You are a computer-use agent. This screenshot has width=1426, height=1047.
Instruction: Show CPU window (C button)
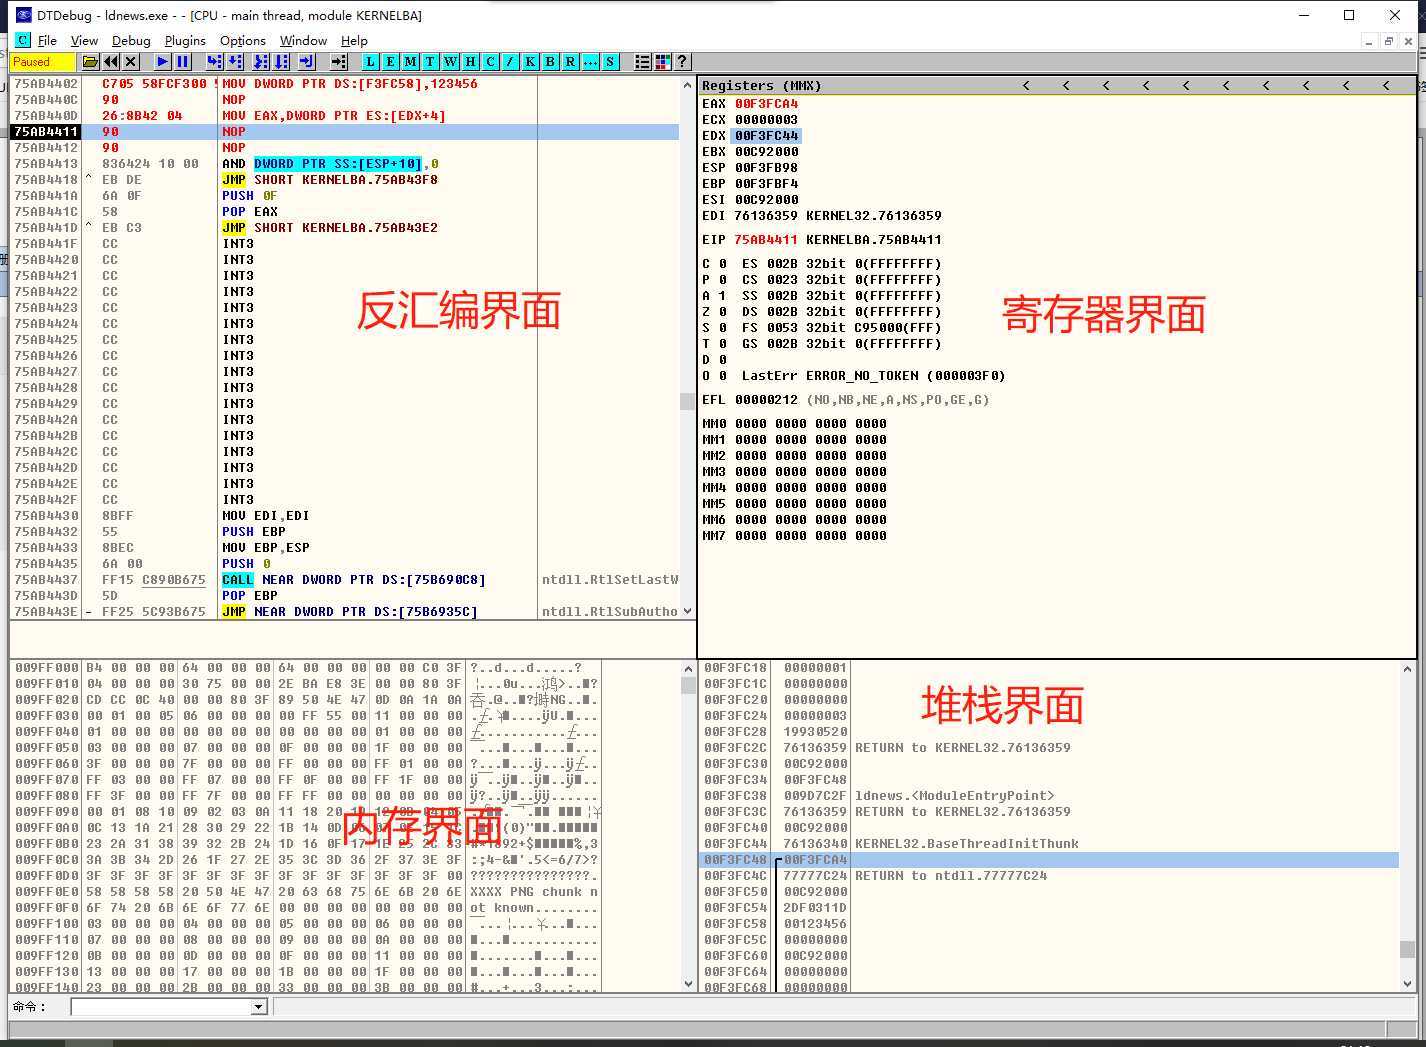490,62
